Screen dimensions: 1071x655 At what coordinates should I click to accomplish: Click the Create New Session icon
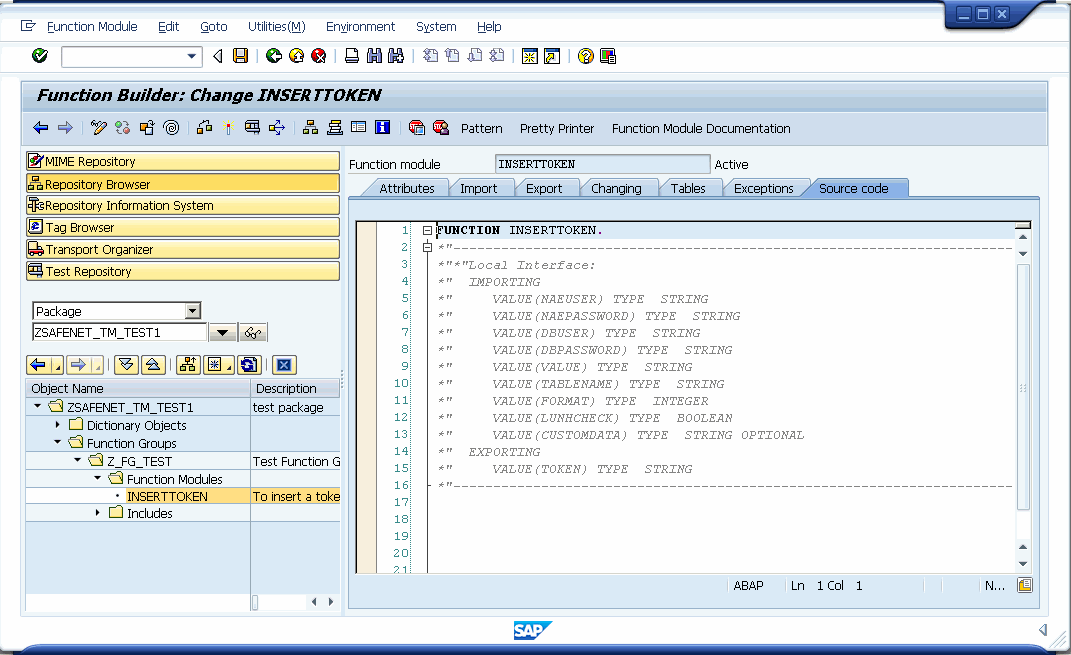[529, 56]
